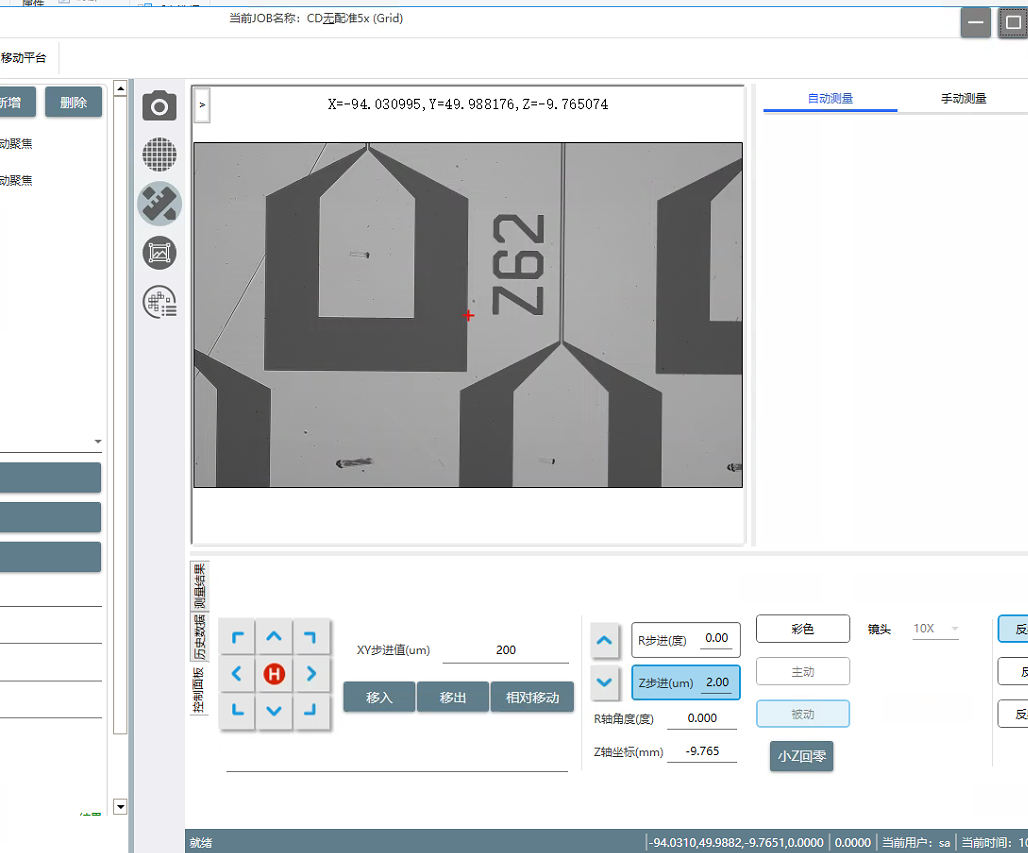Toggle the circular grid overlay icon
Image resolution: width=1028 pixels, height=853 pixels.
click(x=159, y=154)
